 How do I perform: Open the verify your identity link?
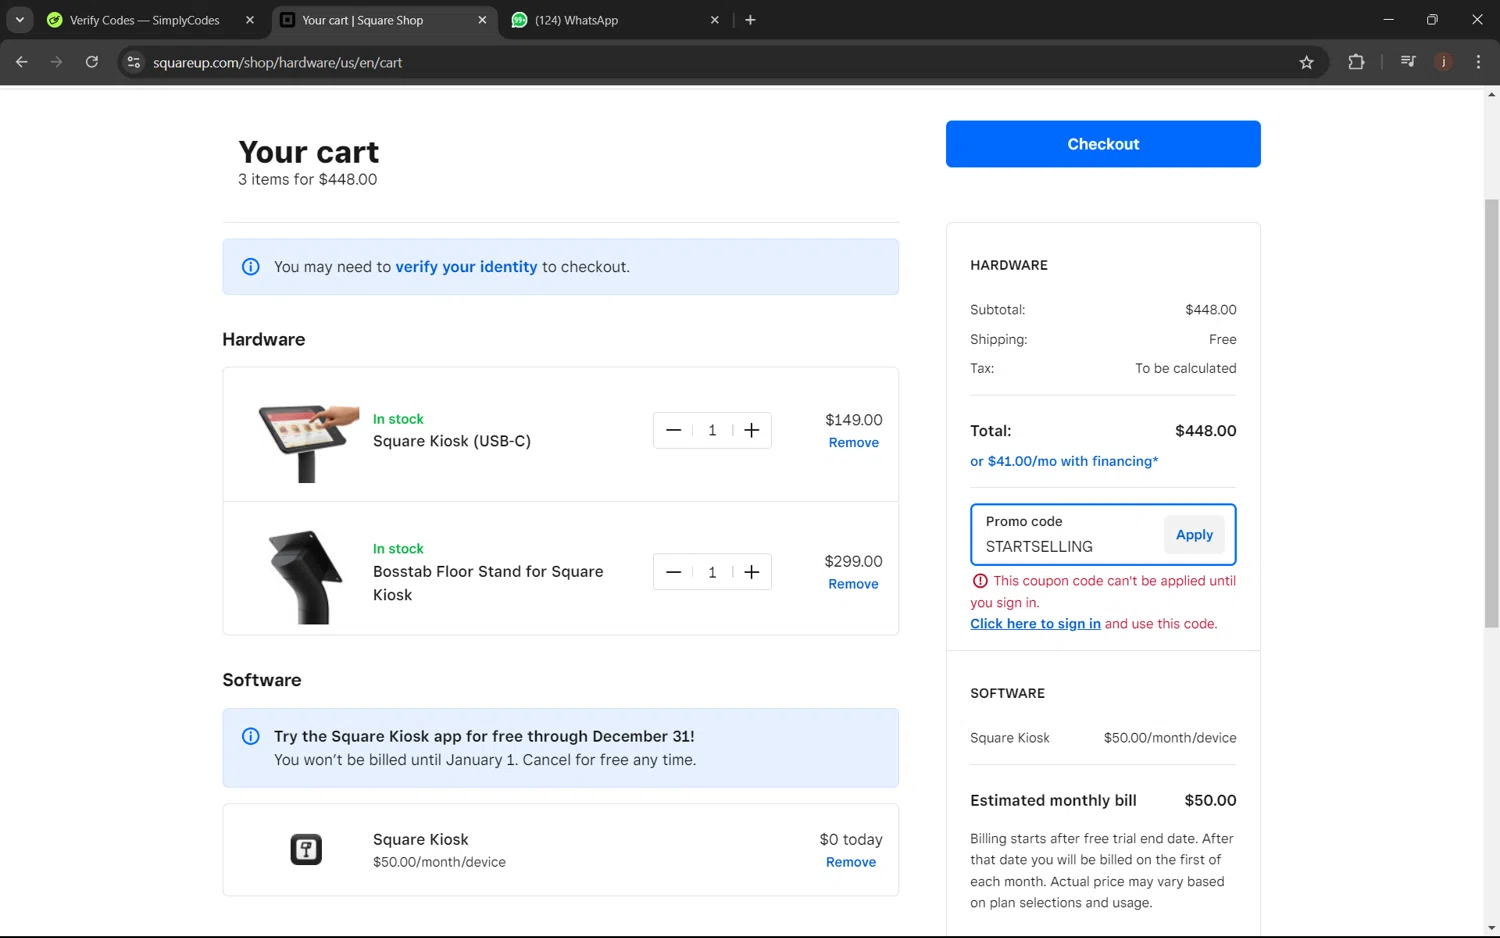(466, 267)
